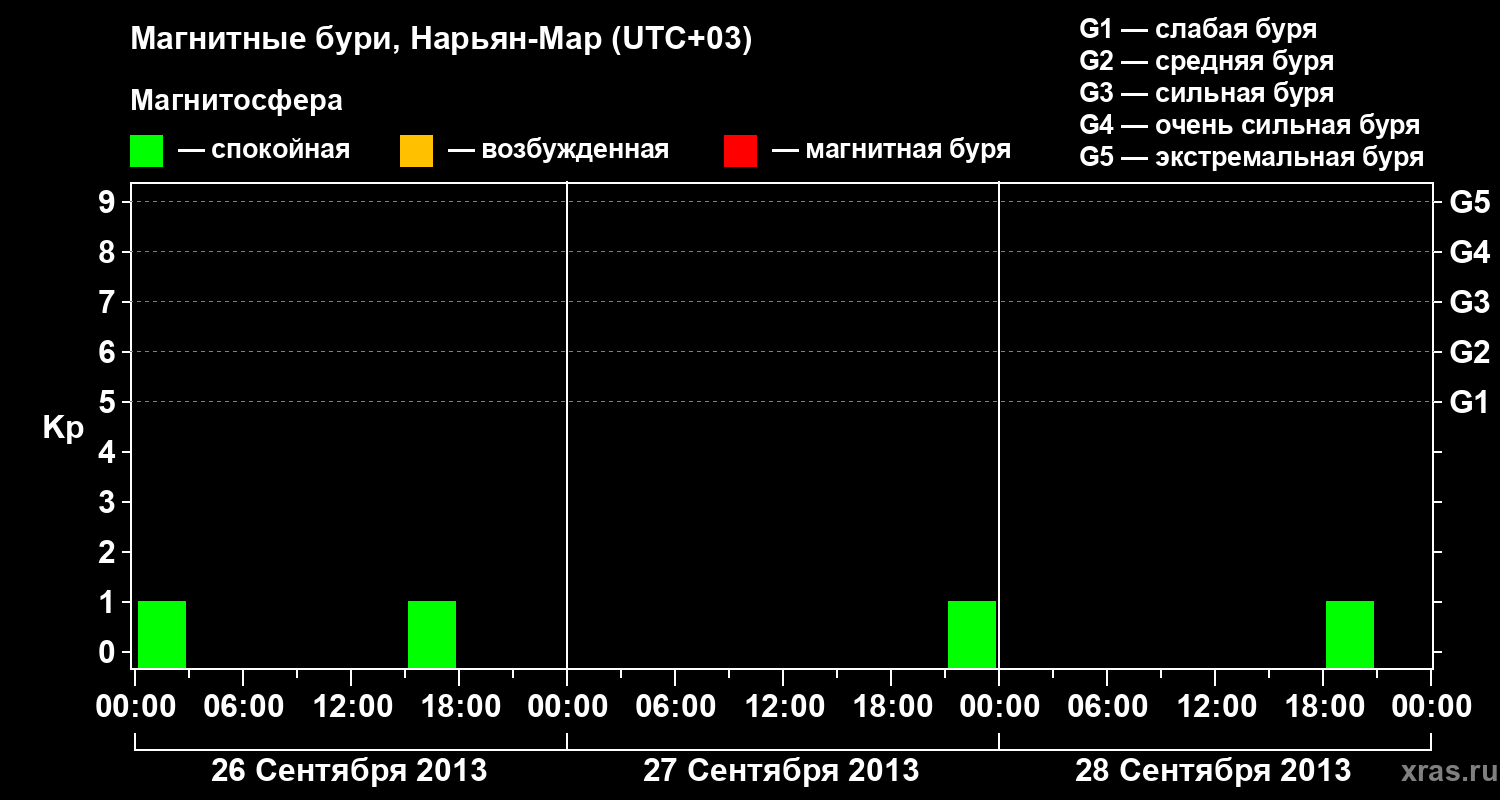This screenshot has width=1500, height=800.
Task: Click the right-axis 'G3' storm level label
Action: [x=1470, y=302]
